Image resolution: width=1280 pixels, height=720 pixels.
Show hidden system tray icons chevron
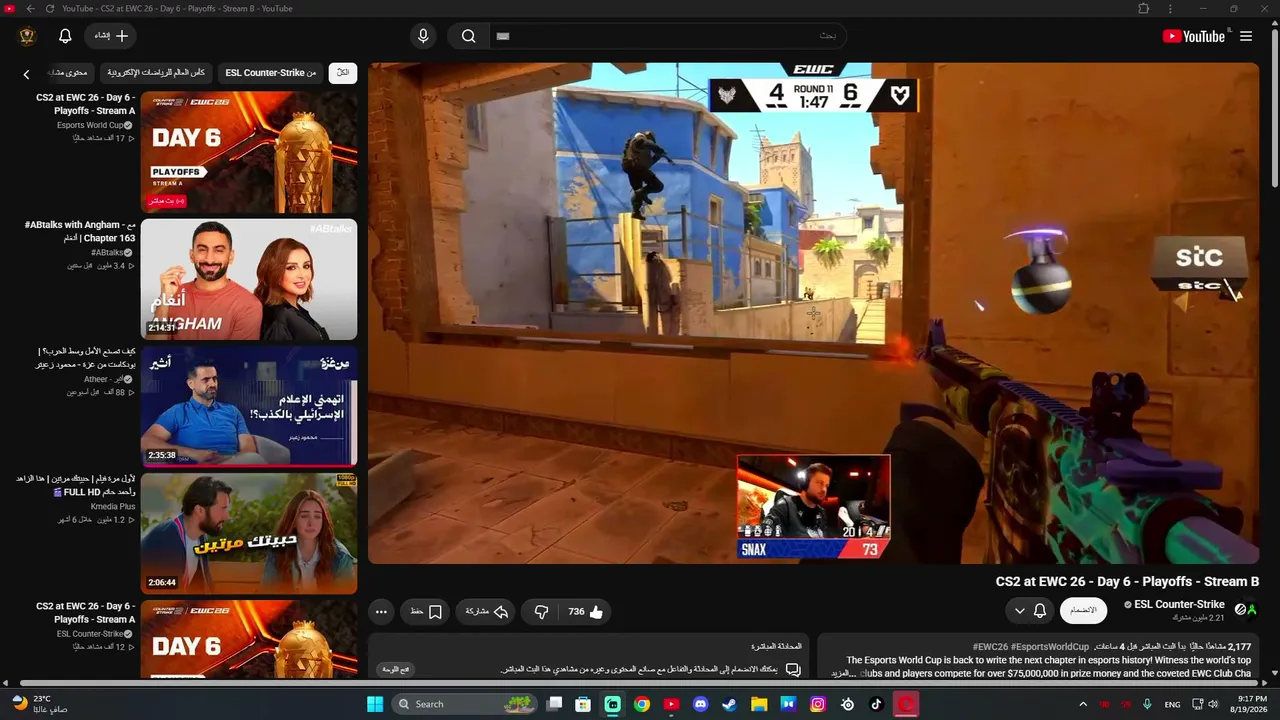point(1083,704)
